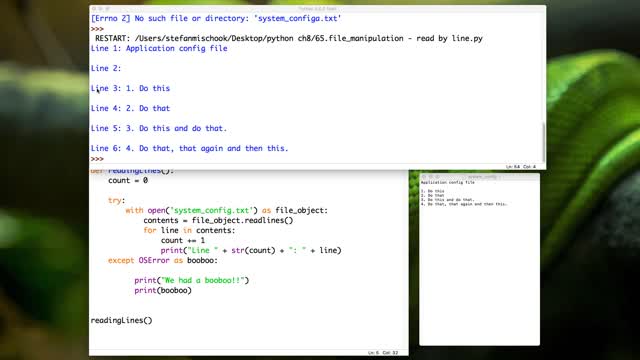Click the 'Line 6: 4. Do that' shell output
This screenshot has width=640, height=360.
[x=189, y=149]
